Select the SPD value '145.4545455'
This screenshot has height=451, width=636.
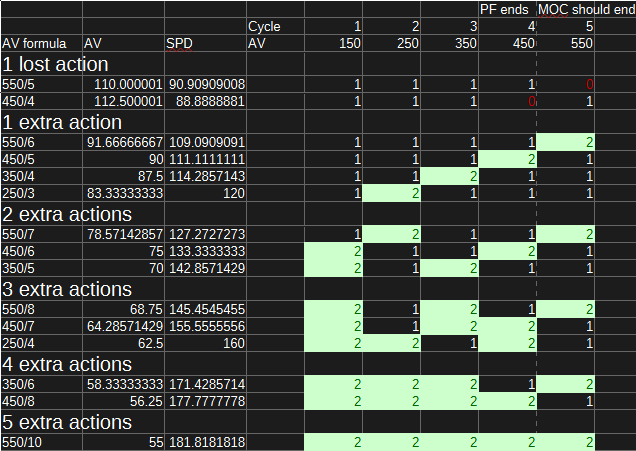coord(205,309)
